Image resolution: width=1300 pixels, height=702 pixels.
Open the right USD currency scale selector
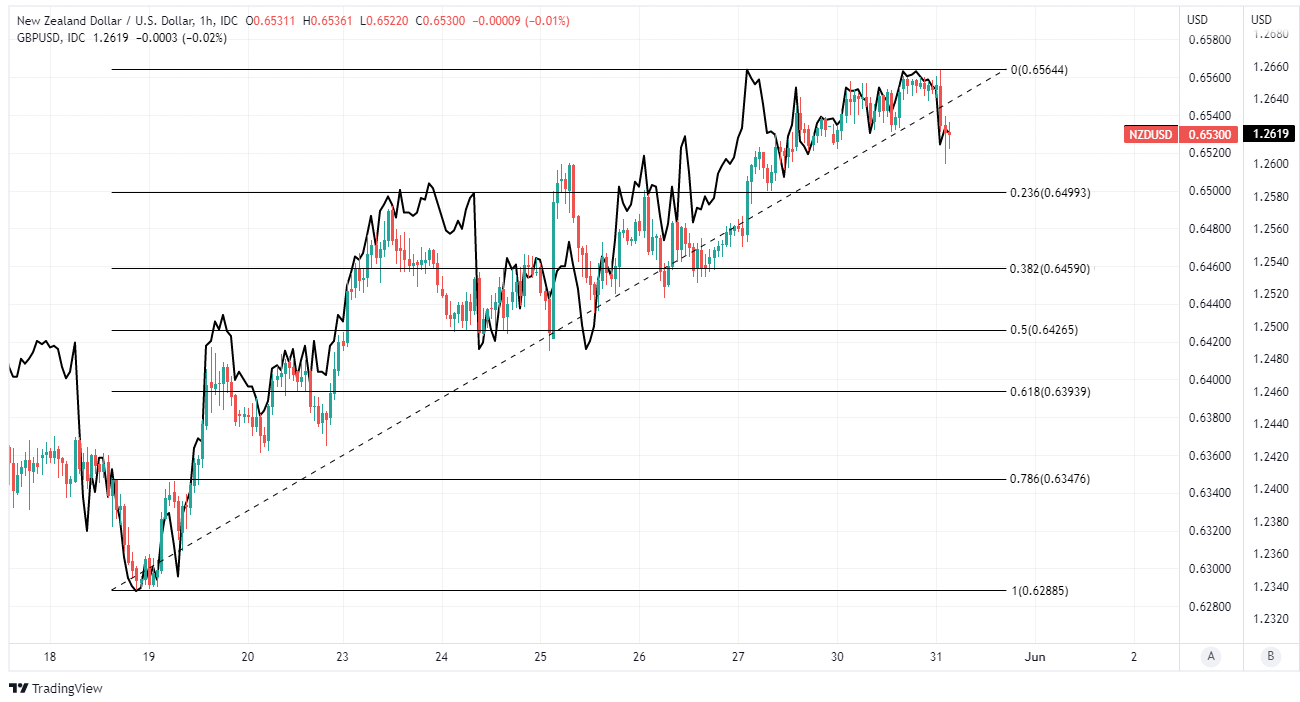[1262, 20]
